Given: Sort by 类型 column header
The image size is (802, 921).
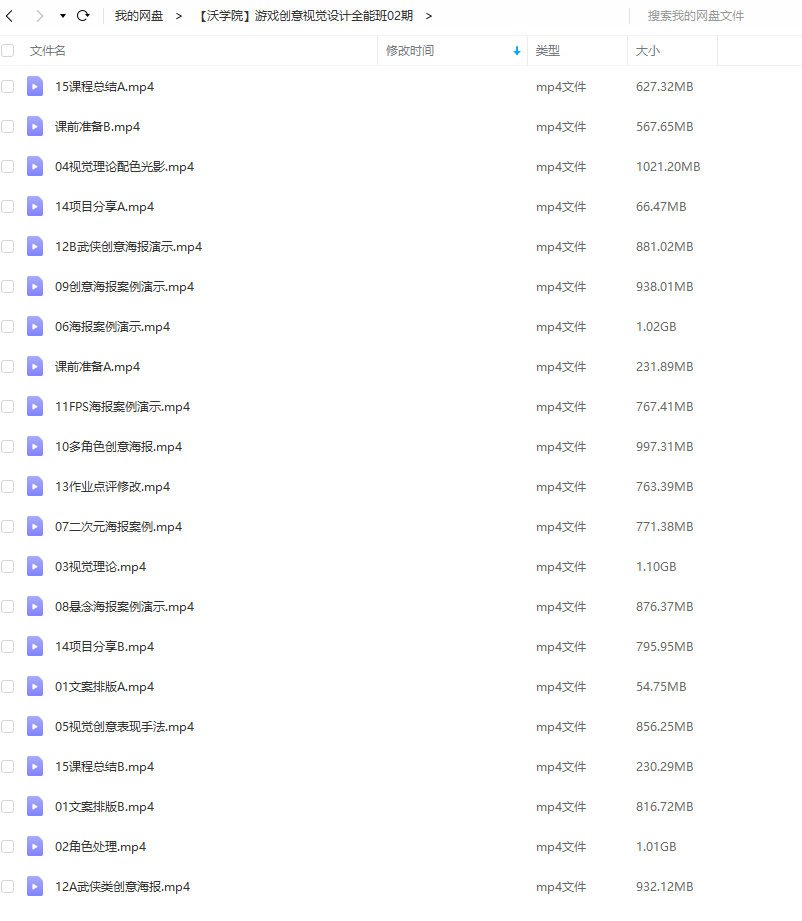Looking at the screenshot, I should pos(548,51).
